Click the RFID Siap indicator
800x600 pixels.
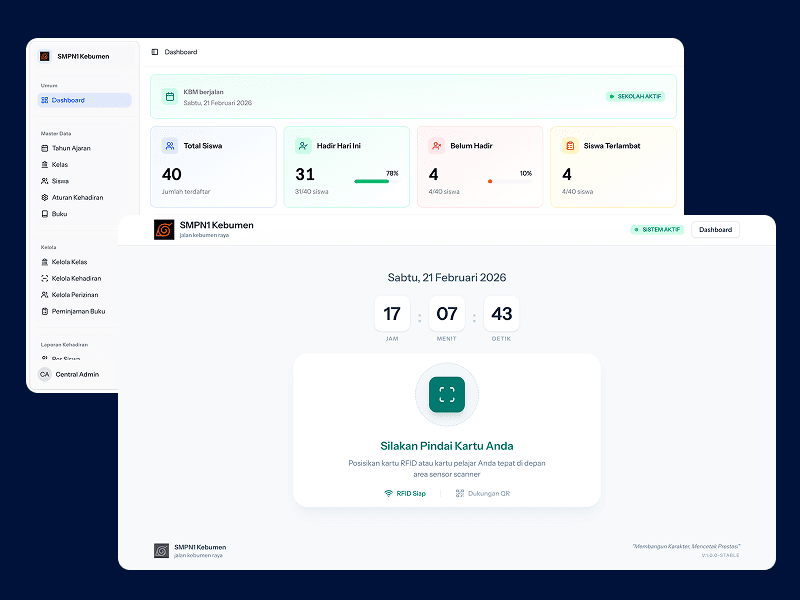tap(405, 493)
